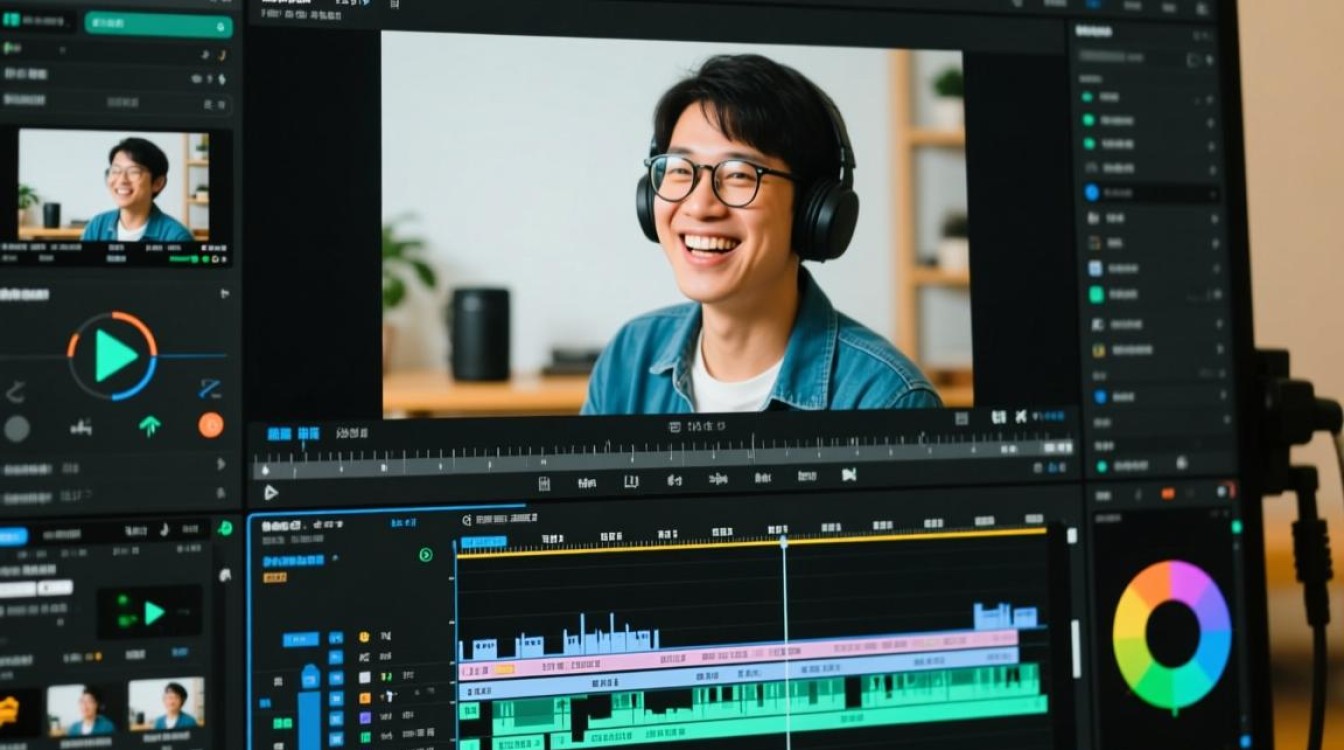This screenshot has height=750, width=1344.
Task: Click the main video preview of the smiling man
Action: click(677, 224)
